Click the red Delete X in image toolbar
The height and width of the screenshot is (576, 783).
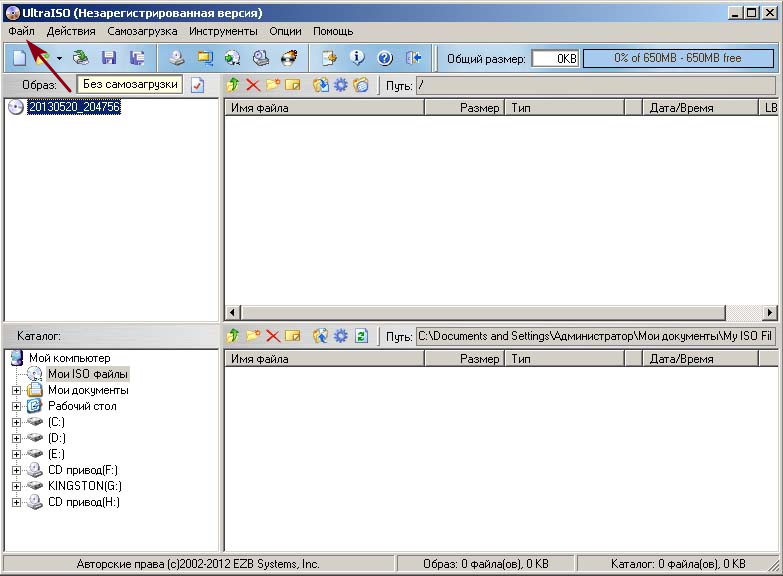pyautogui.click(x=253, y=85)
